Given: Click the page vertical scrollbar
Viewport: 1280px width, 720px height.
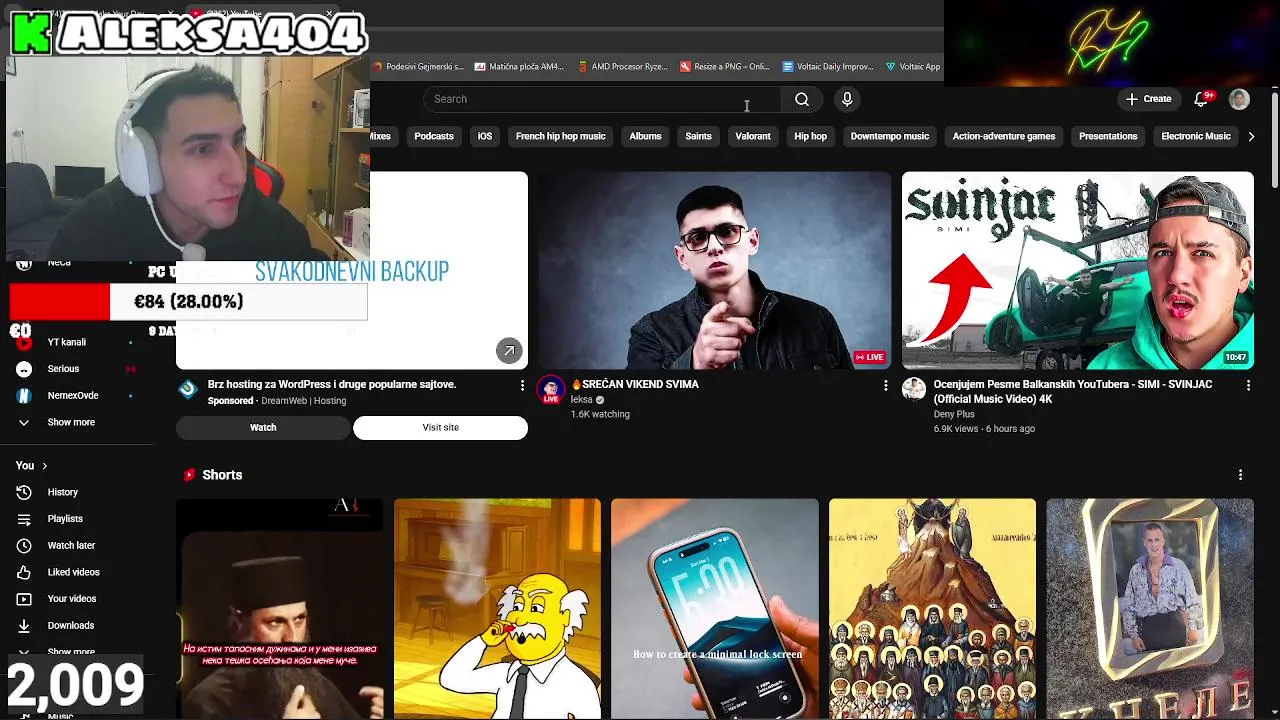Looking at the screenshot, I should pyautogui.click(x=1274, y=140).
